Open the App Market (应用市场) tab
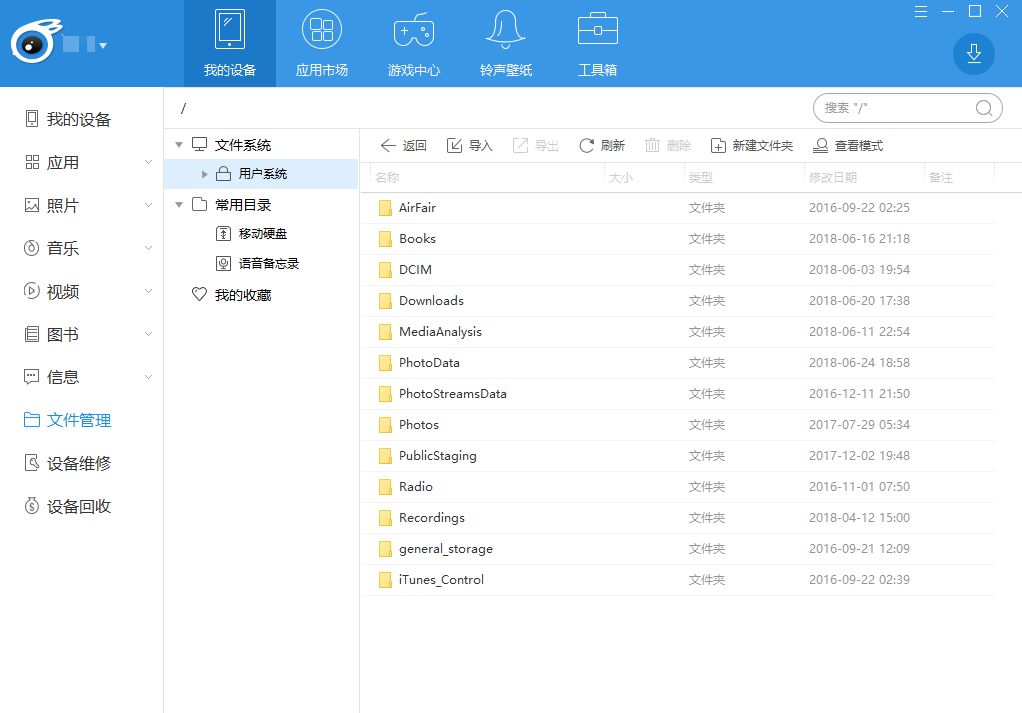Viewport: 1022px width, 713px height. coord(321,43)
